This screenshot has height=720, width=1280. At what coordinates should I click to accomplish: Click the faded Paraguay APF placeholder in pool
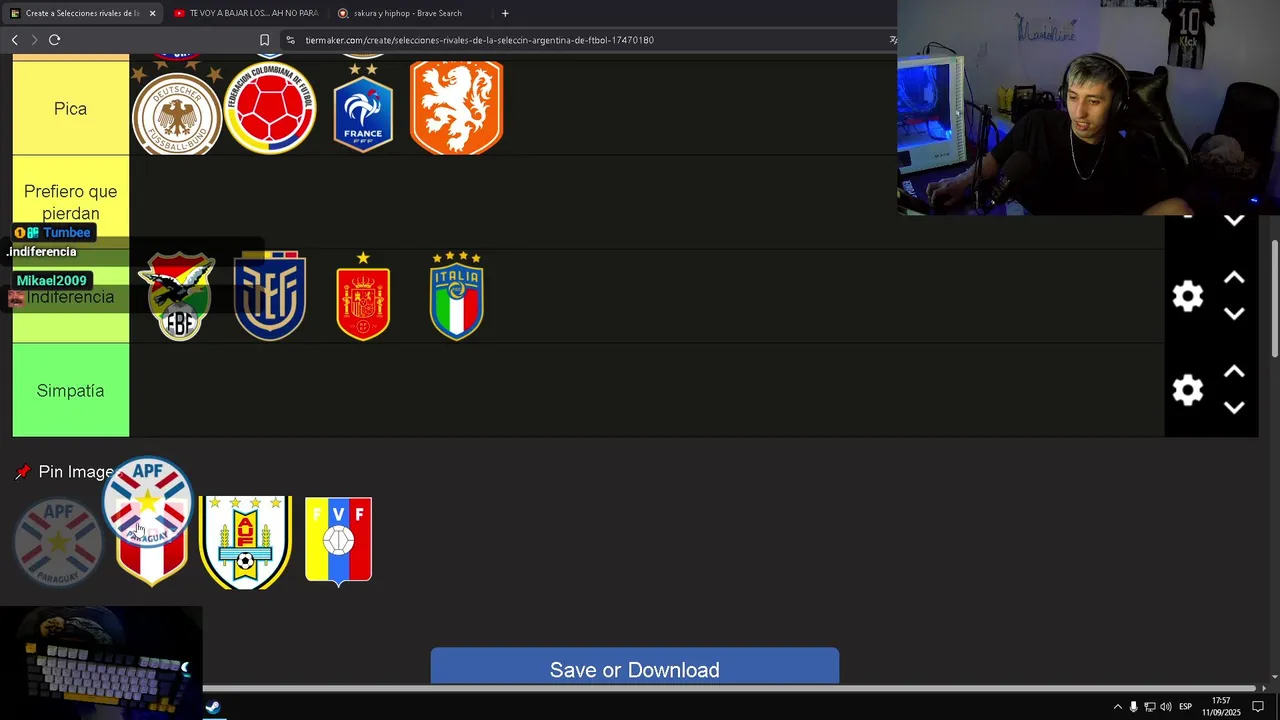point(58,542)
